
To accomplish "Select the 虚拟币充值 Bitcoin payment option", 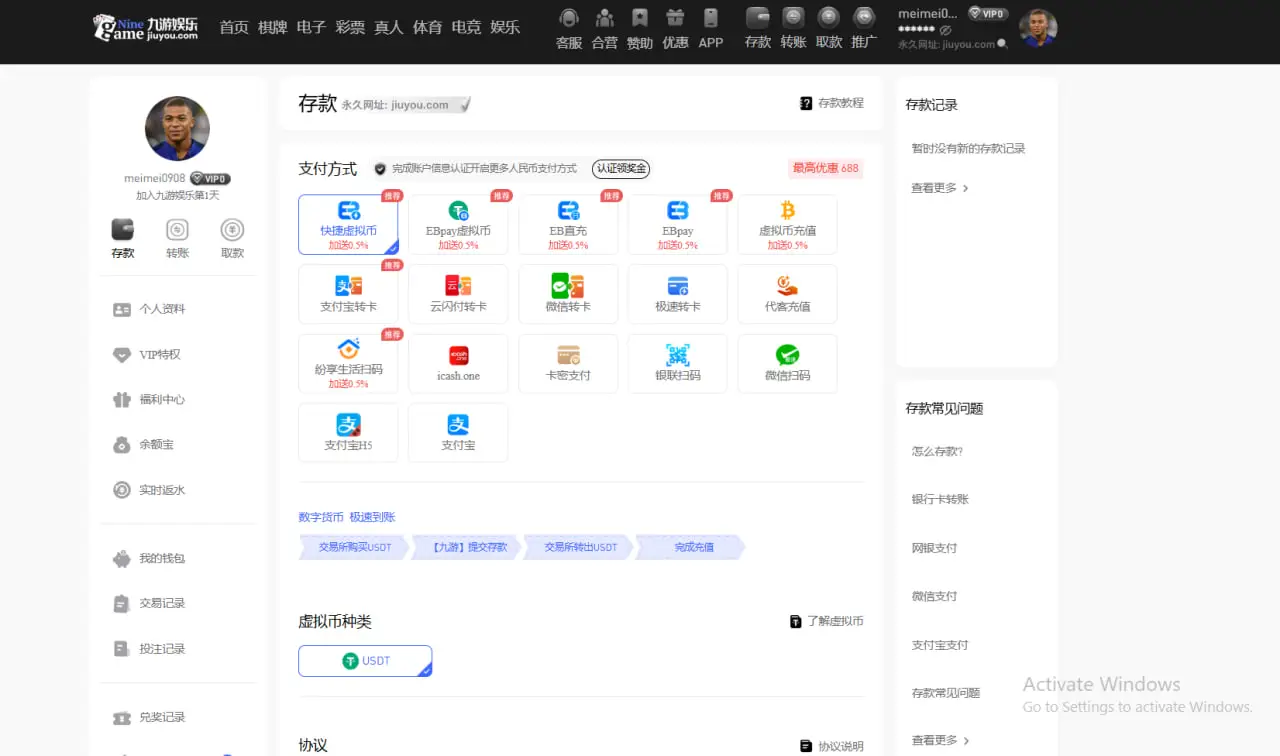I will point(787,224).
